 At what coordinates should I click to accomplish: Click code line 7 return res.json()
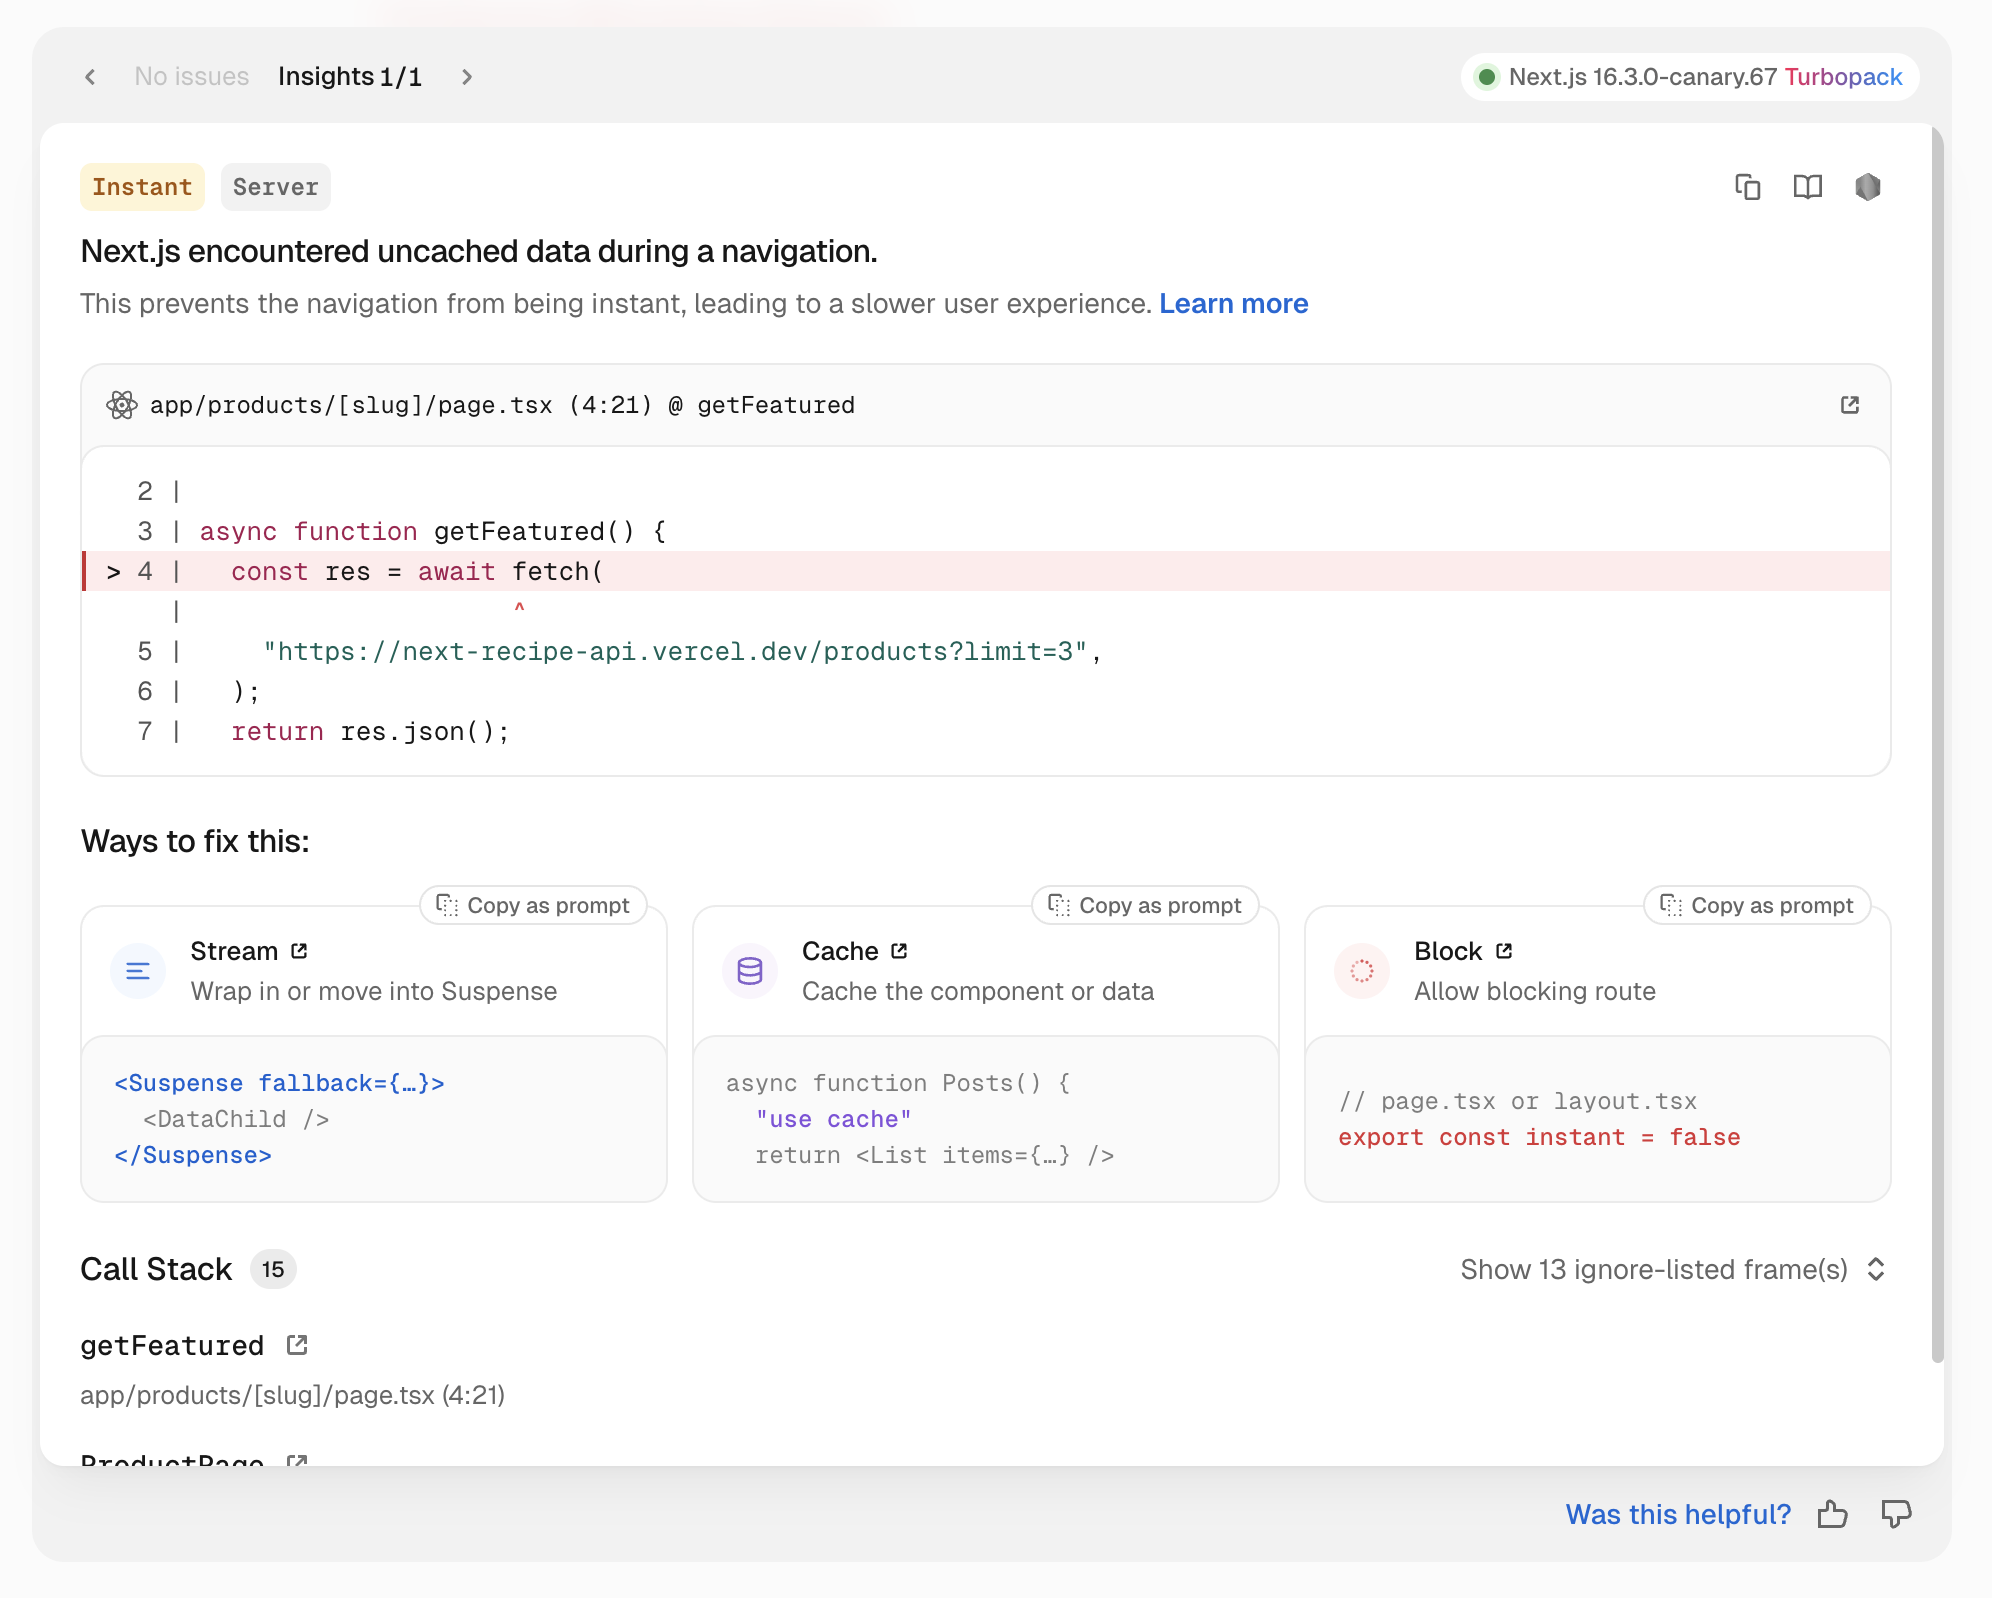[370, 732]
